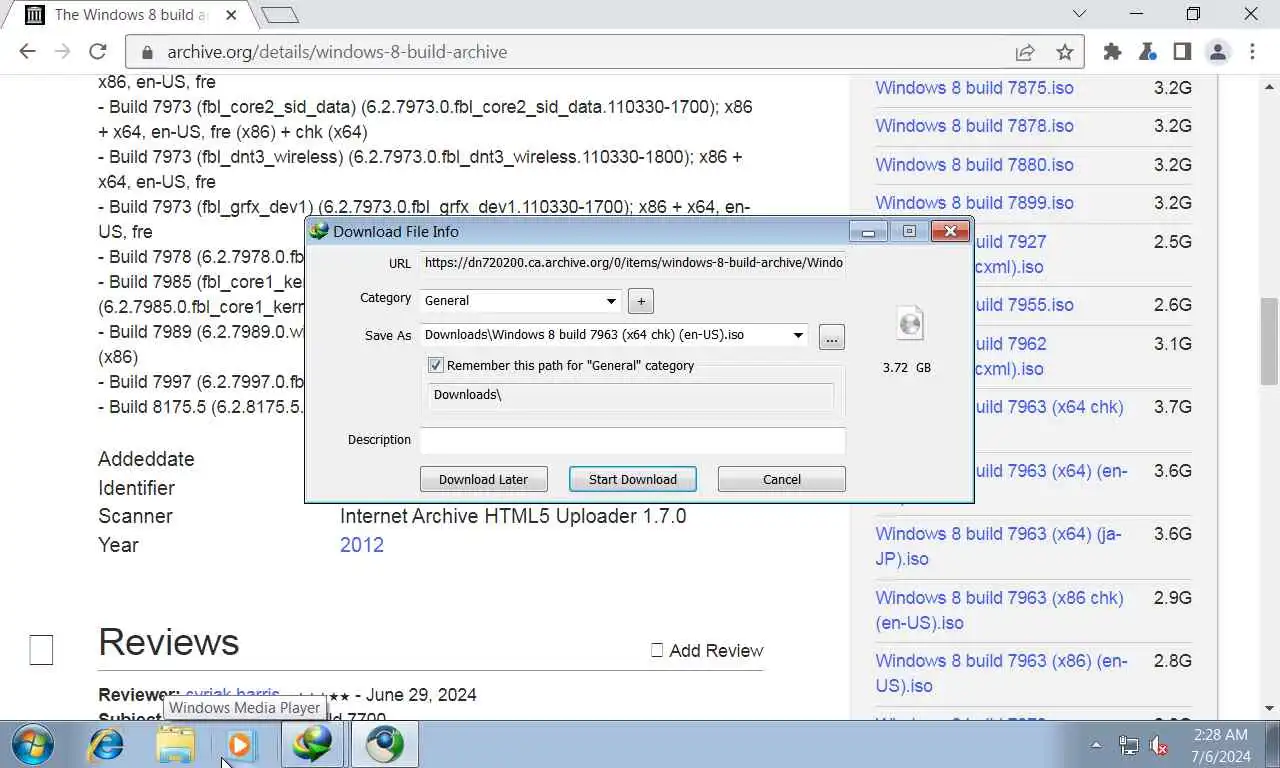Click the IDM icon in dialog title bar
This screenshot has width=1280, height=768.
(x=319, y=231)
